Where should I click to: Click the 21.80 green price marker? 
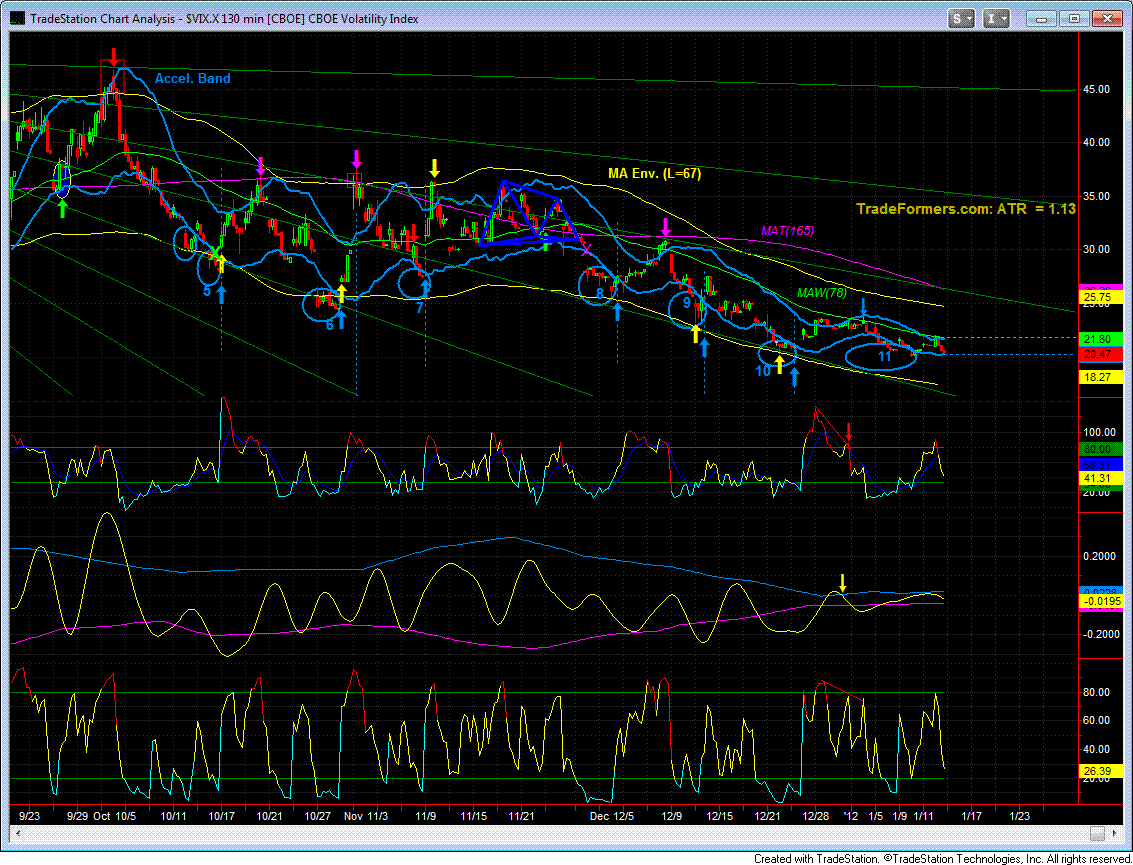pos(1100,340)
